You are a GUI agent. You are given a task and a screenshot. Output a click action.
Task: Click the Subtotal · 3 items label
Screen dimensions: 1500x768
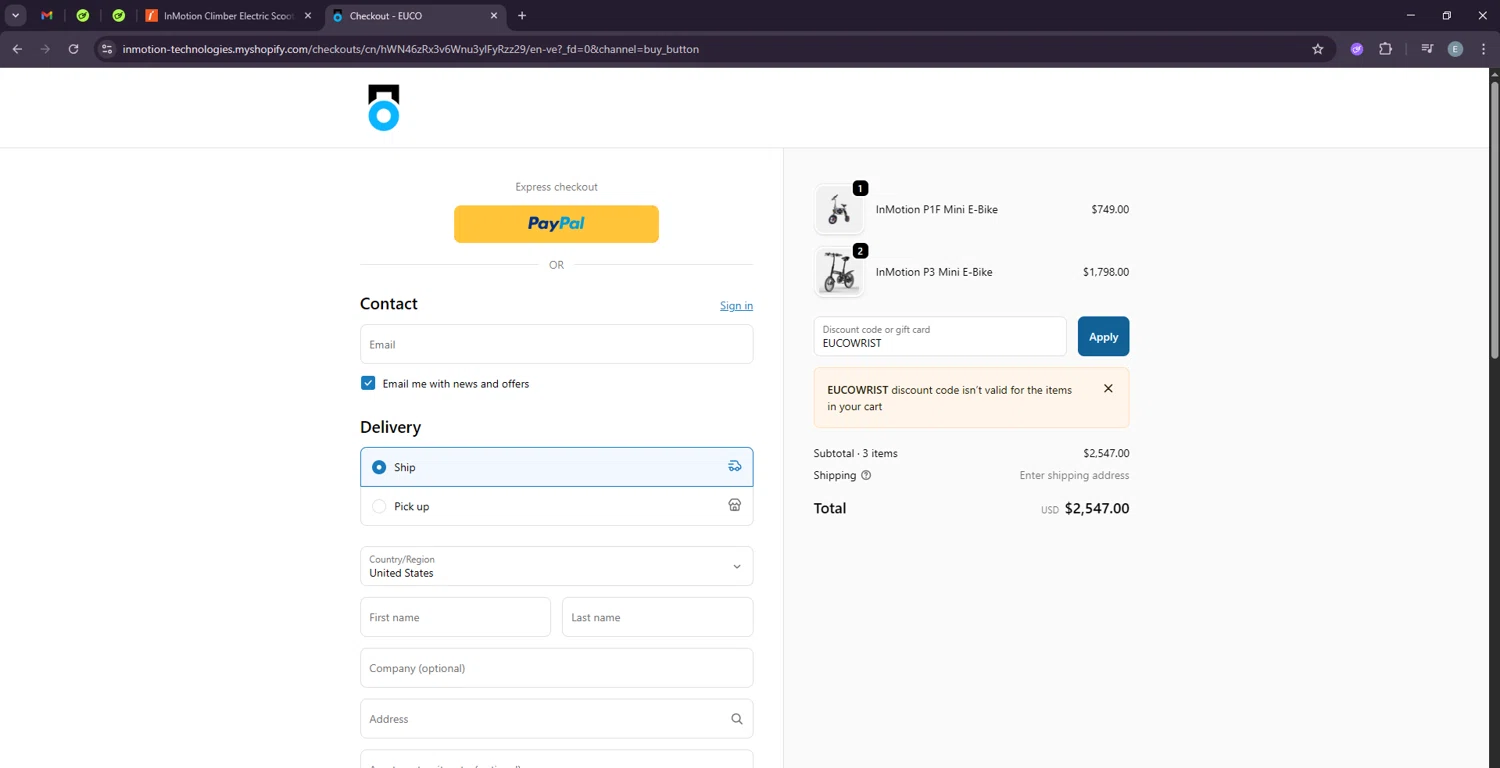tap(856, 453)
